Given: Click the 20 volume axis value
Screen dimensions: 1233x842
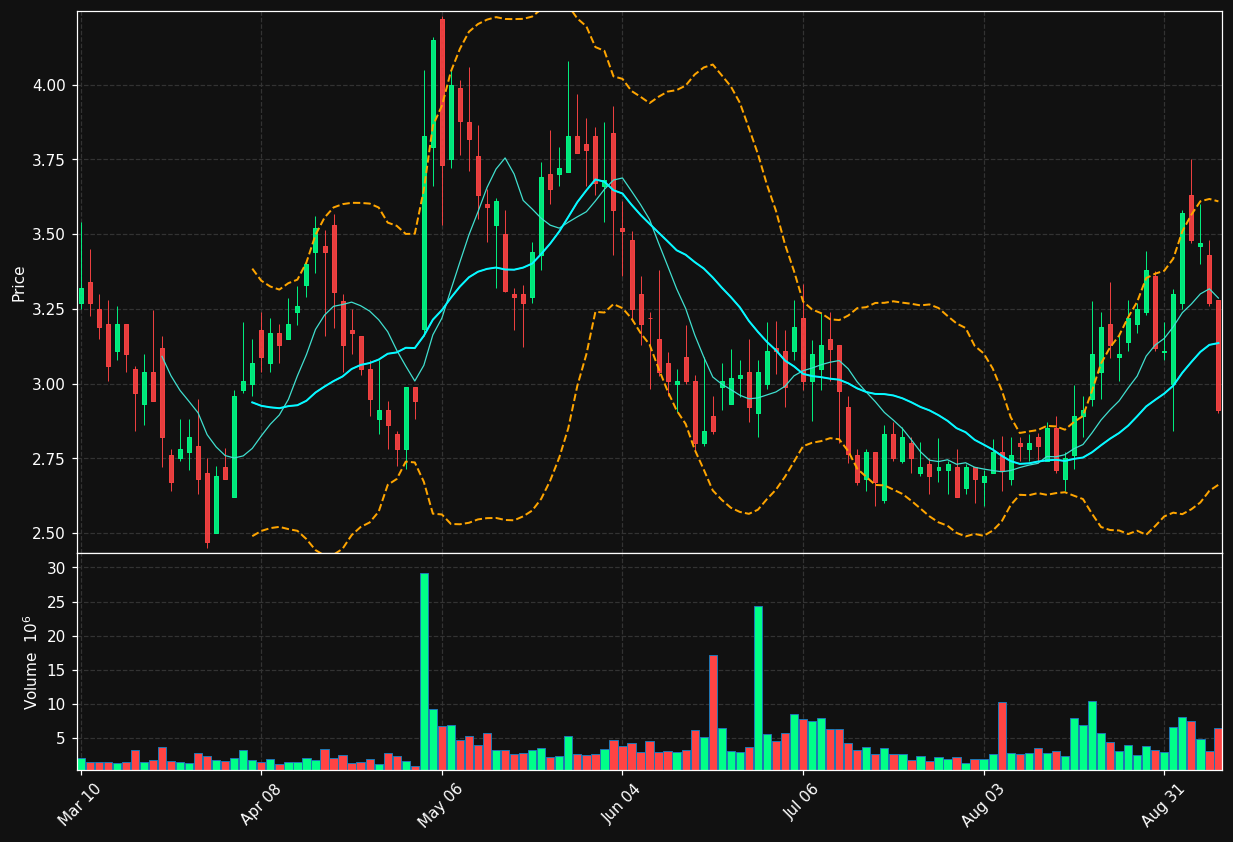Looking at the screenshot, I should point(58,636).
